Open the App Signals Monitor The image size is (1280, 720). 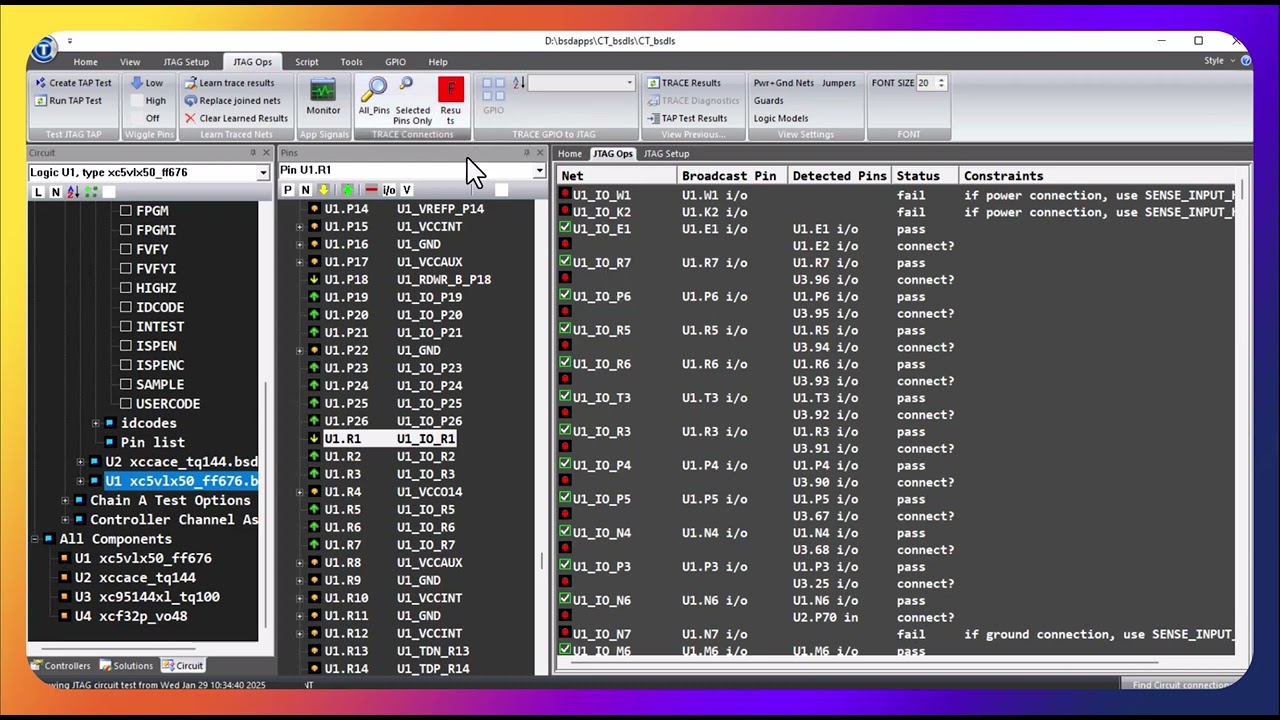323,98
